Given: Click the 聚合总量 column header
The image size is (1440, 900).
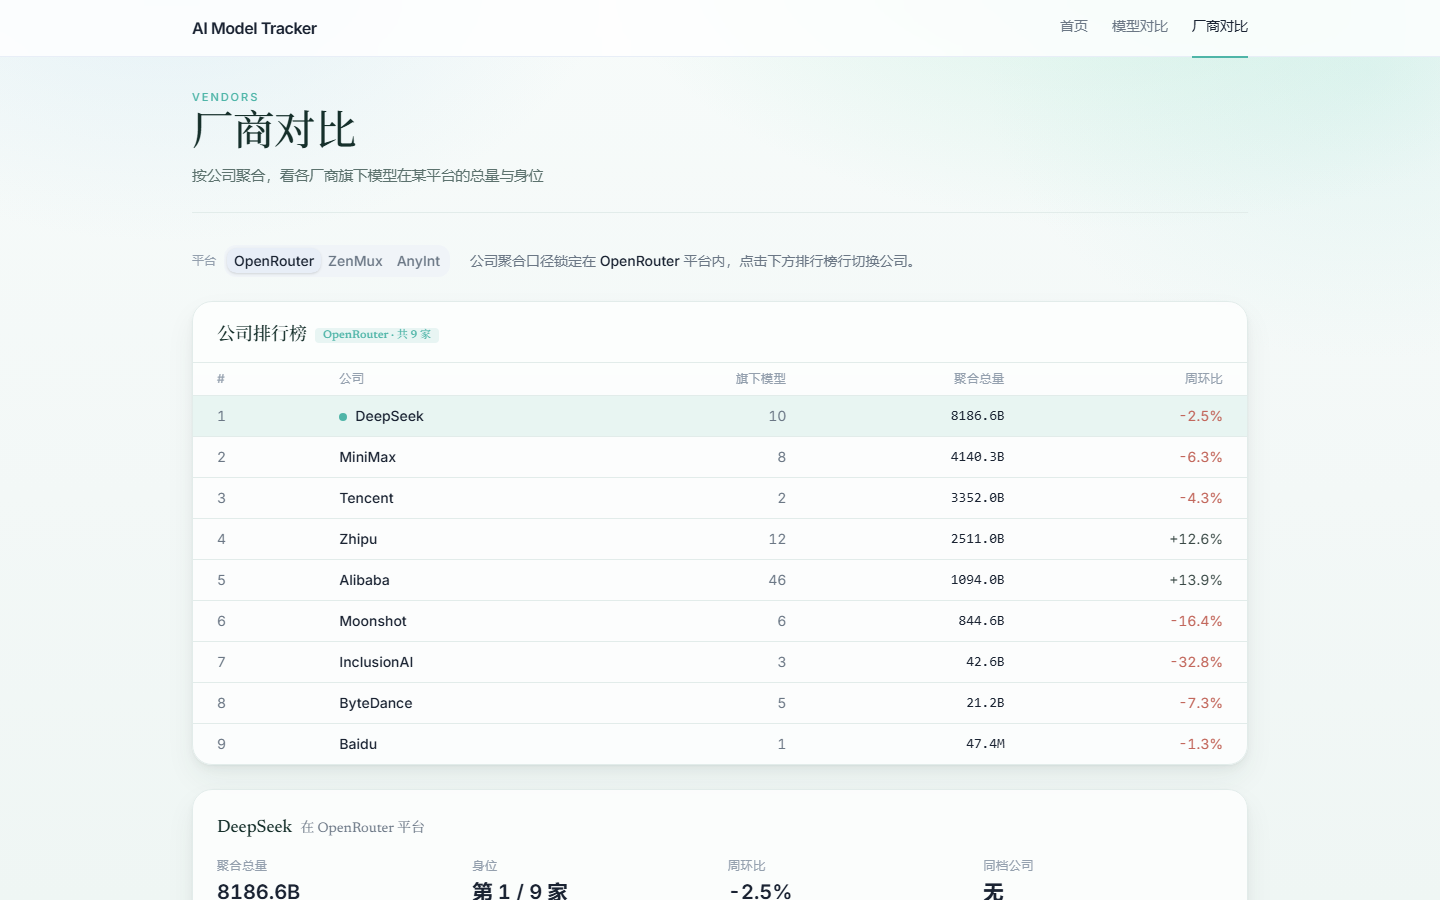Looking at the screenshot, I should point(979,379).
